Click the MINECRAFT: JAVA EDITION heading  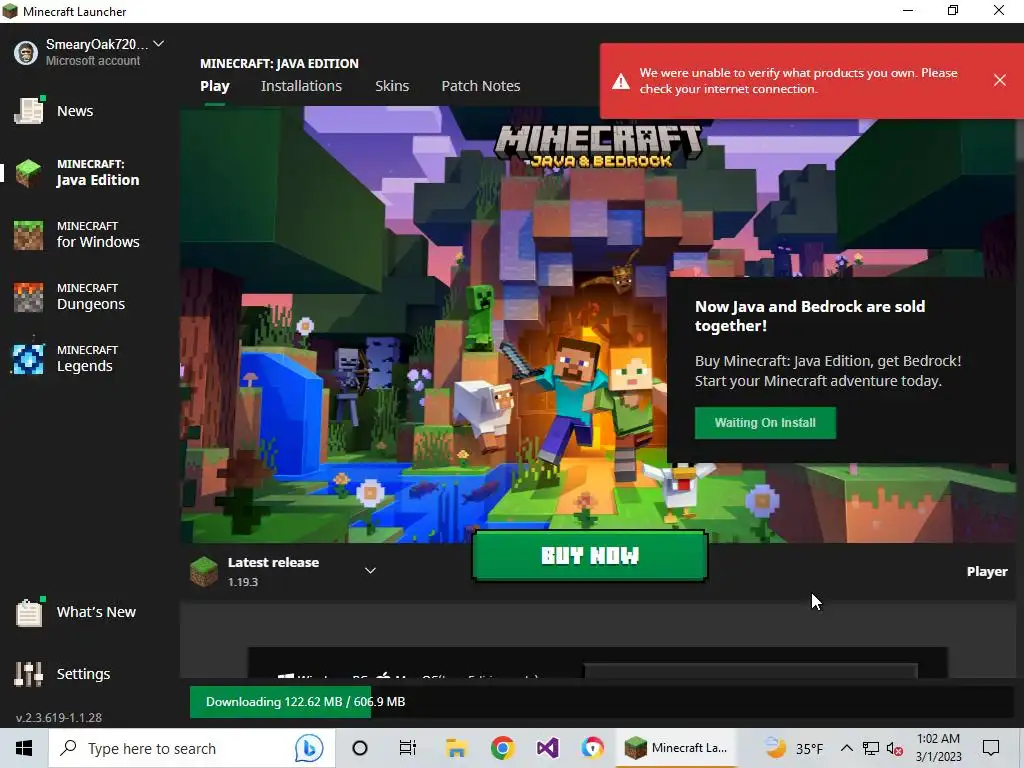click(280, 63)
